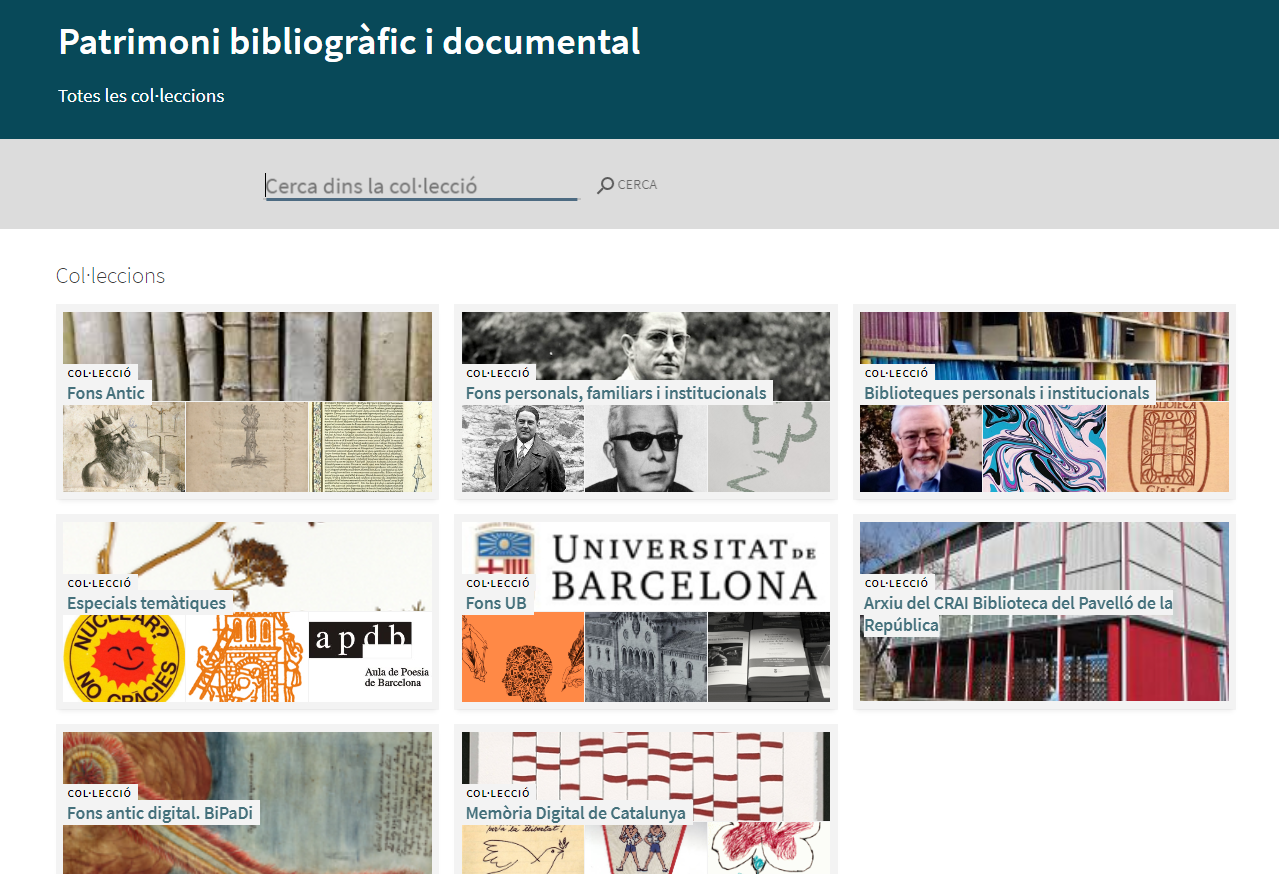
Task: Click the orange head illustration thumbnail
Action: pos(522,657)
